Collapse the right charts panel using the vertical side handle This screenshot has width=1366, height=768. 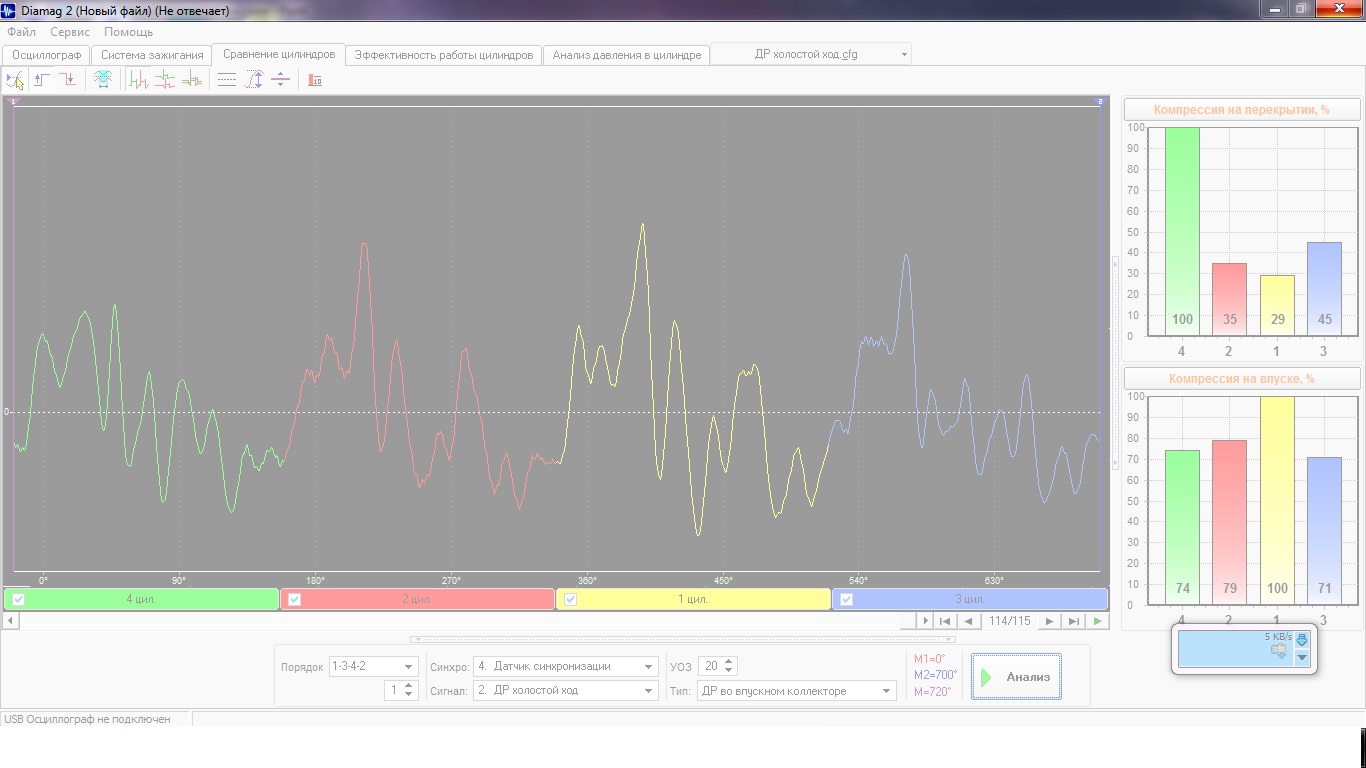point(1116,362)
